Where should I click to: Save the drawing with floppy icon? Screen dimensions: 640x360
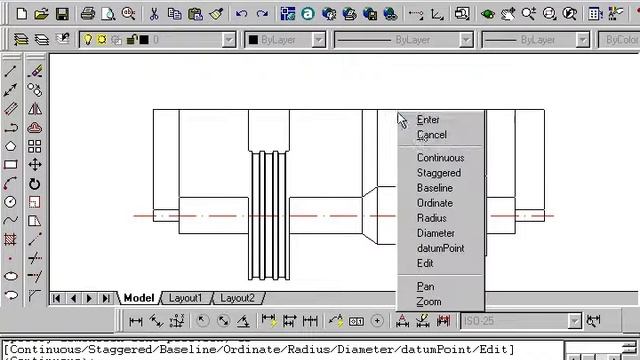[62, 14]
